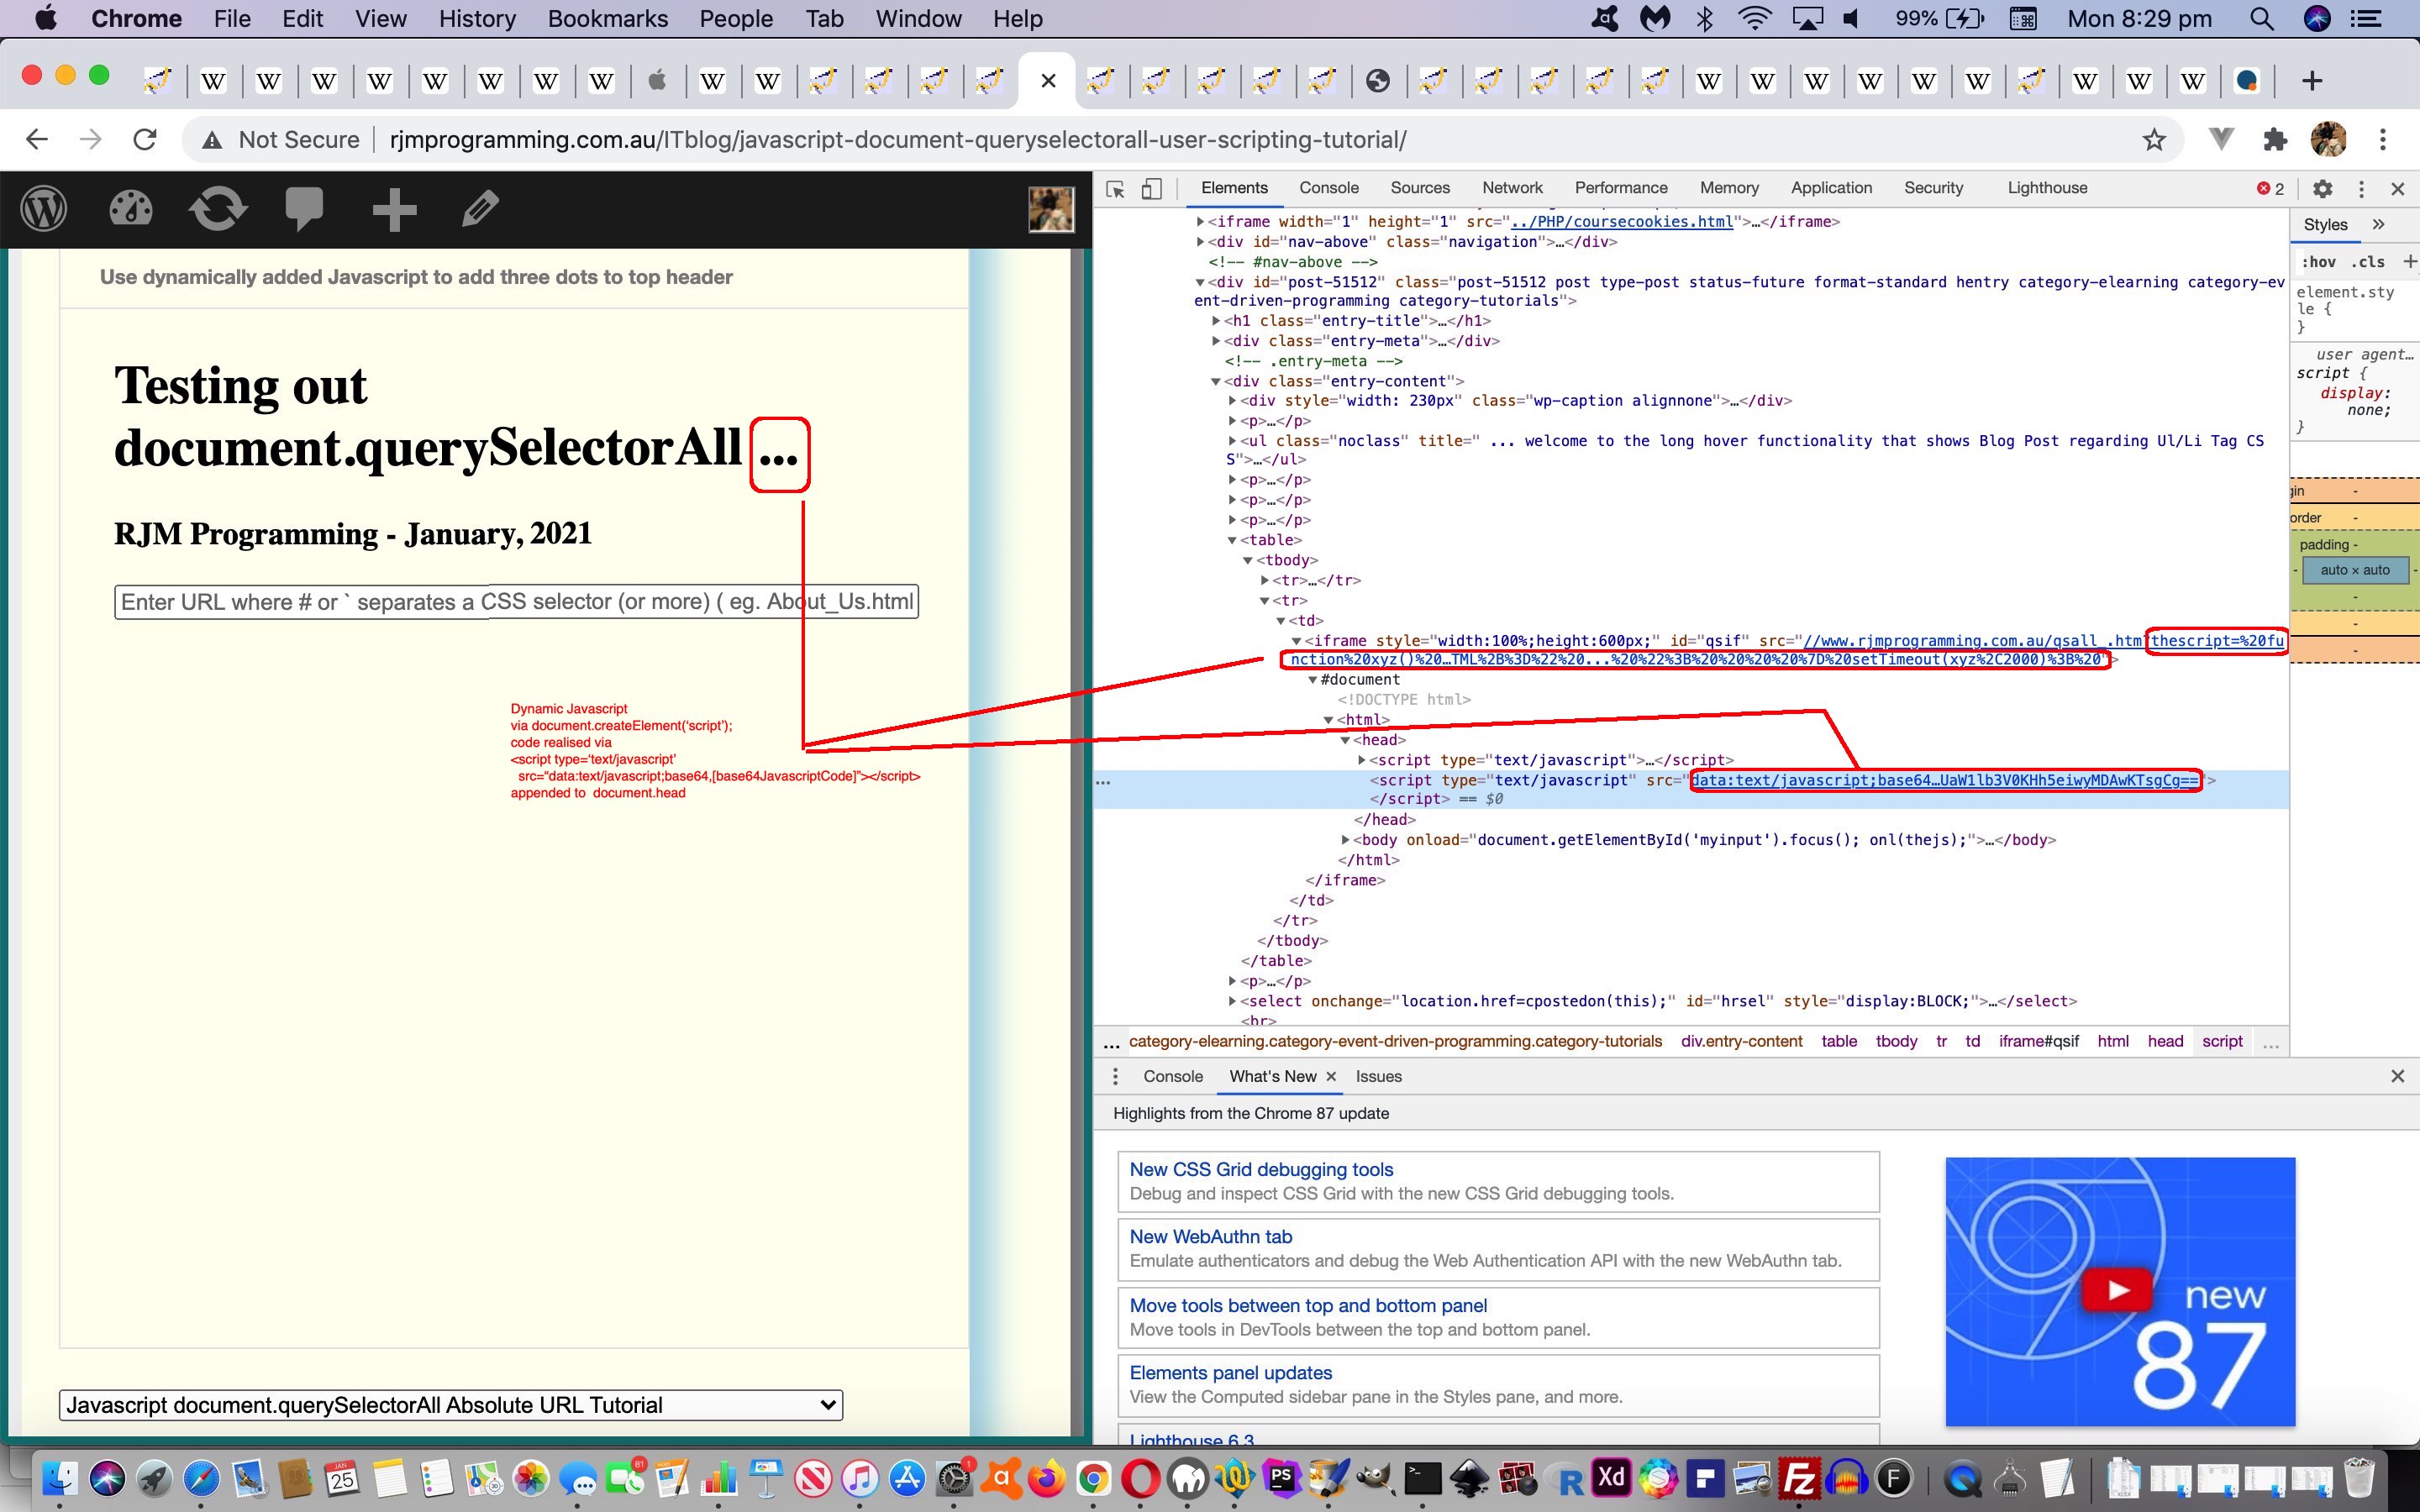Open the Javascript querySelector tutorial dropdown
2420x1512 pixels.
pos(451,1404)
